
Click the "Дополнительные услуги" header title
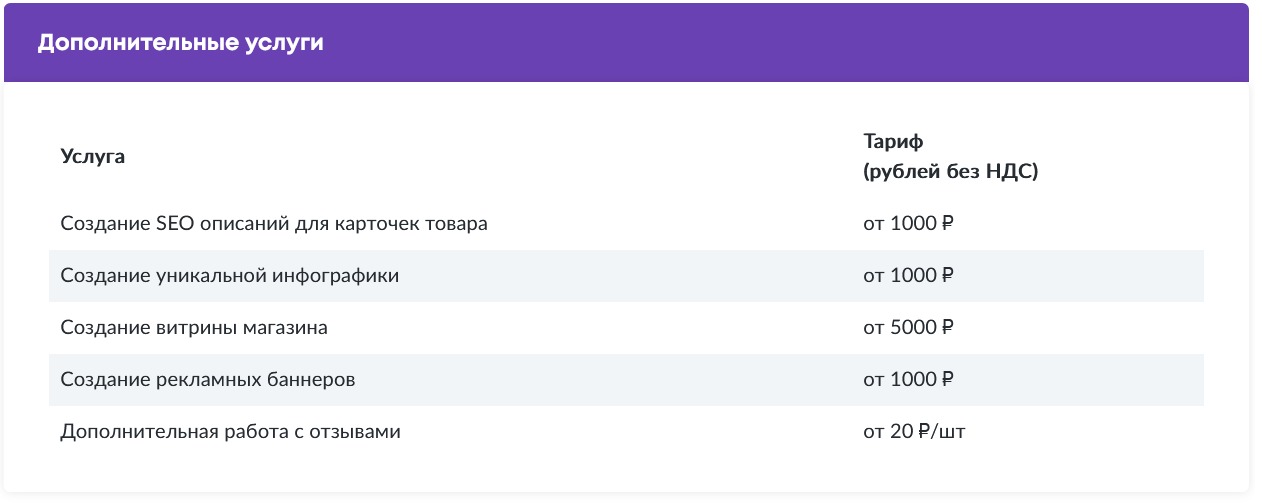(x=181, y=44)
